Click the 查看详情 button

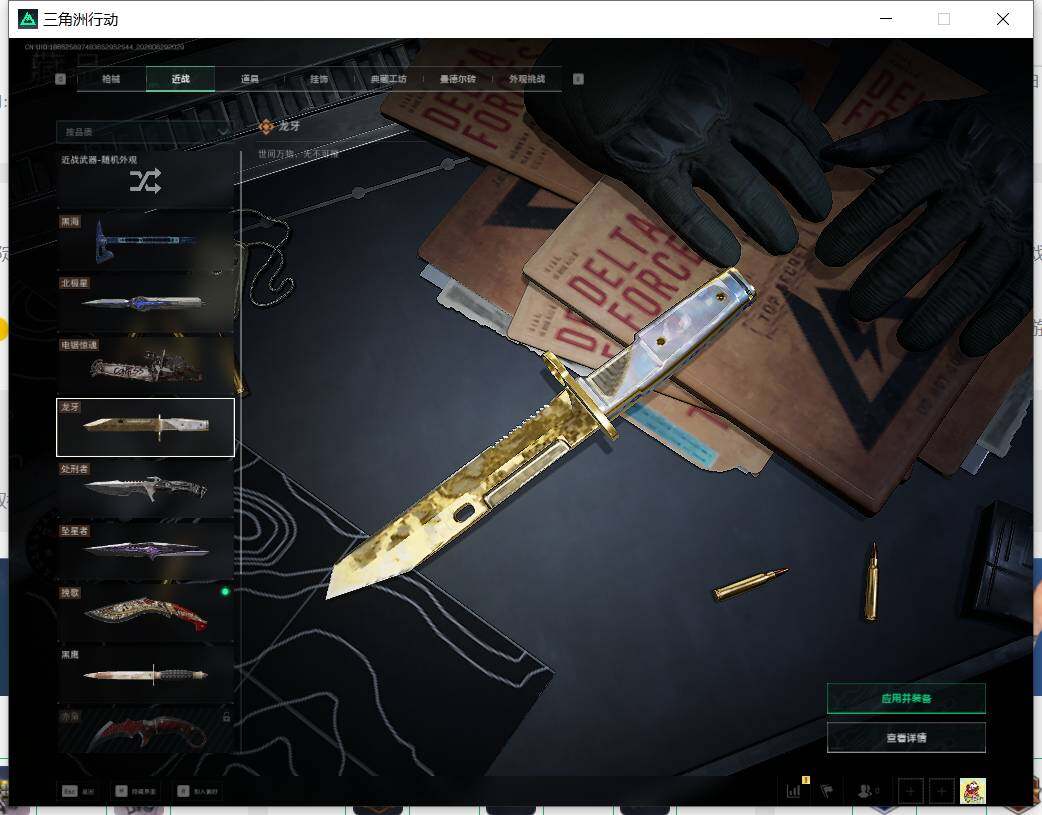click(906, 737)
